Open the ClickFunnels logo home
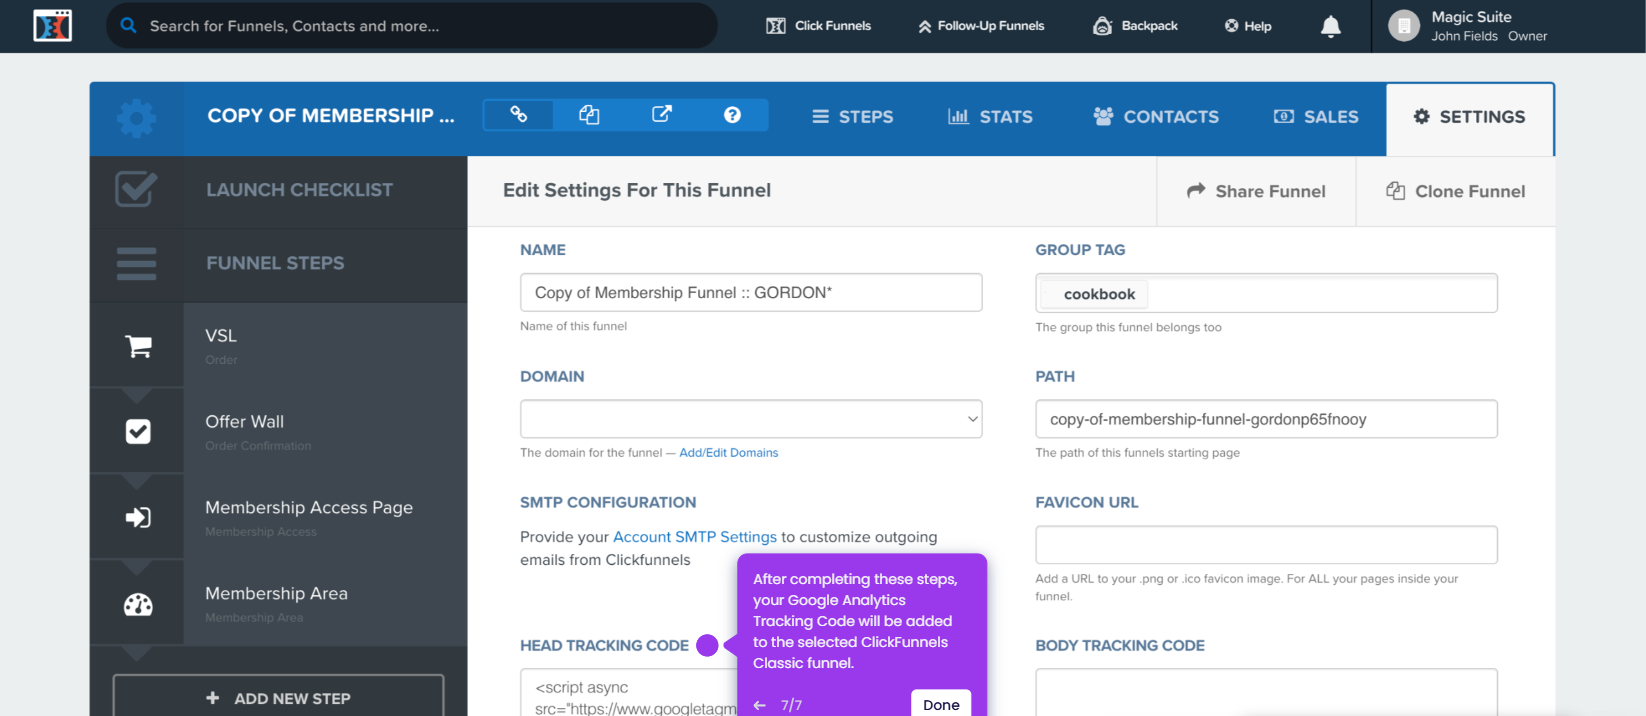 pyautogui.click(x=52, y=26)
